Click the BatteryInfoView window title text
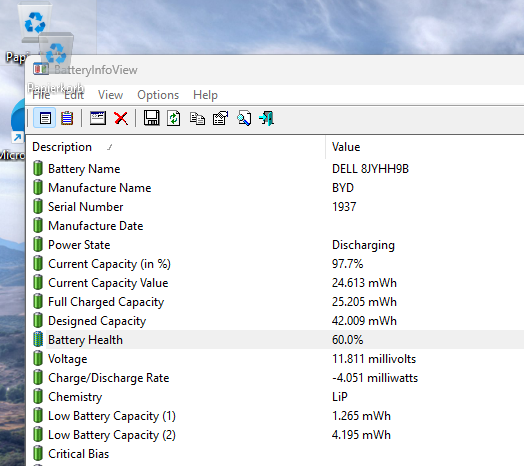 point(96,70)
